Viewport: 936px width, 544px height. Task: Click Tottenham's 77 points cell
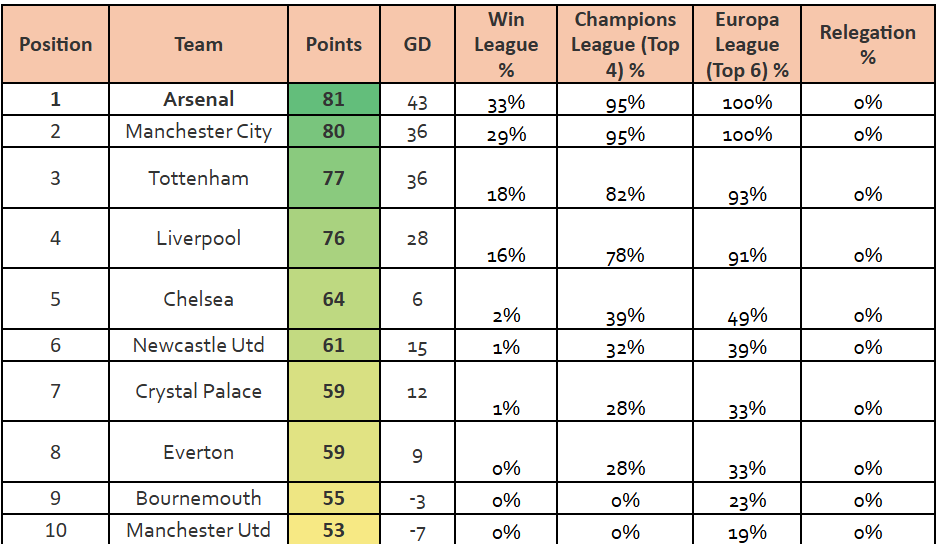point(334,178)
